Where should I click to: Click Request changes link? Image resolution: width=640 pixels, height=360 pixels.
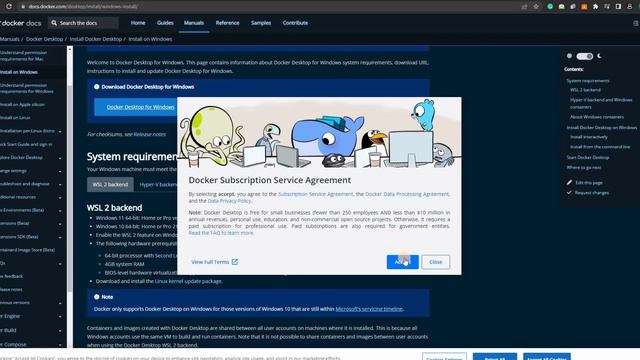tap(592, 193)
